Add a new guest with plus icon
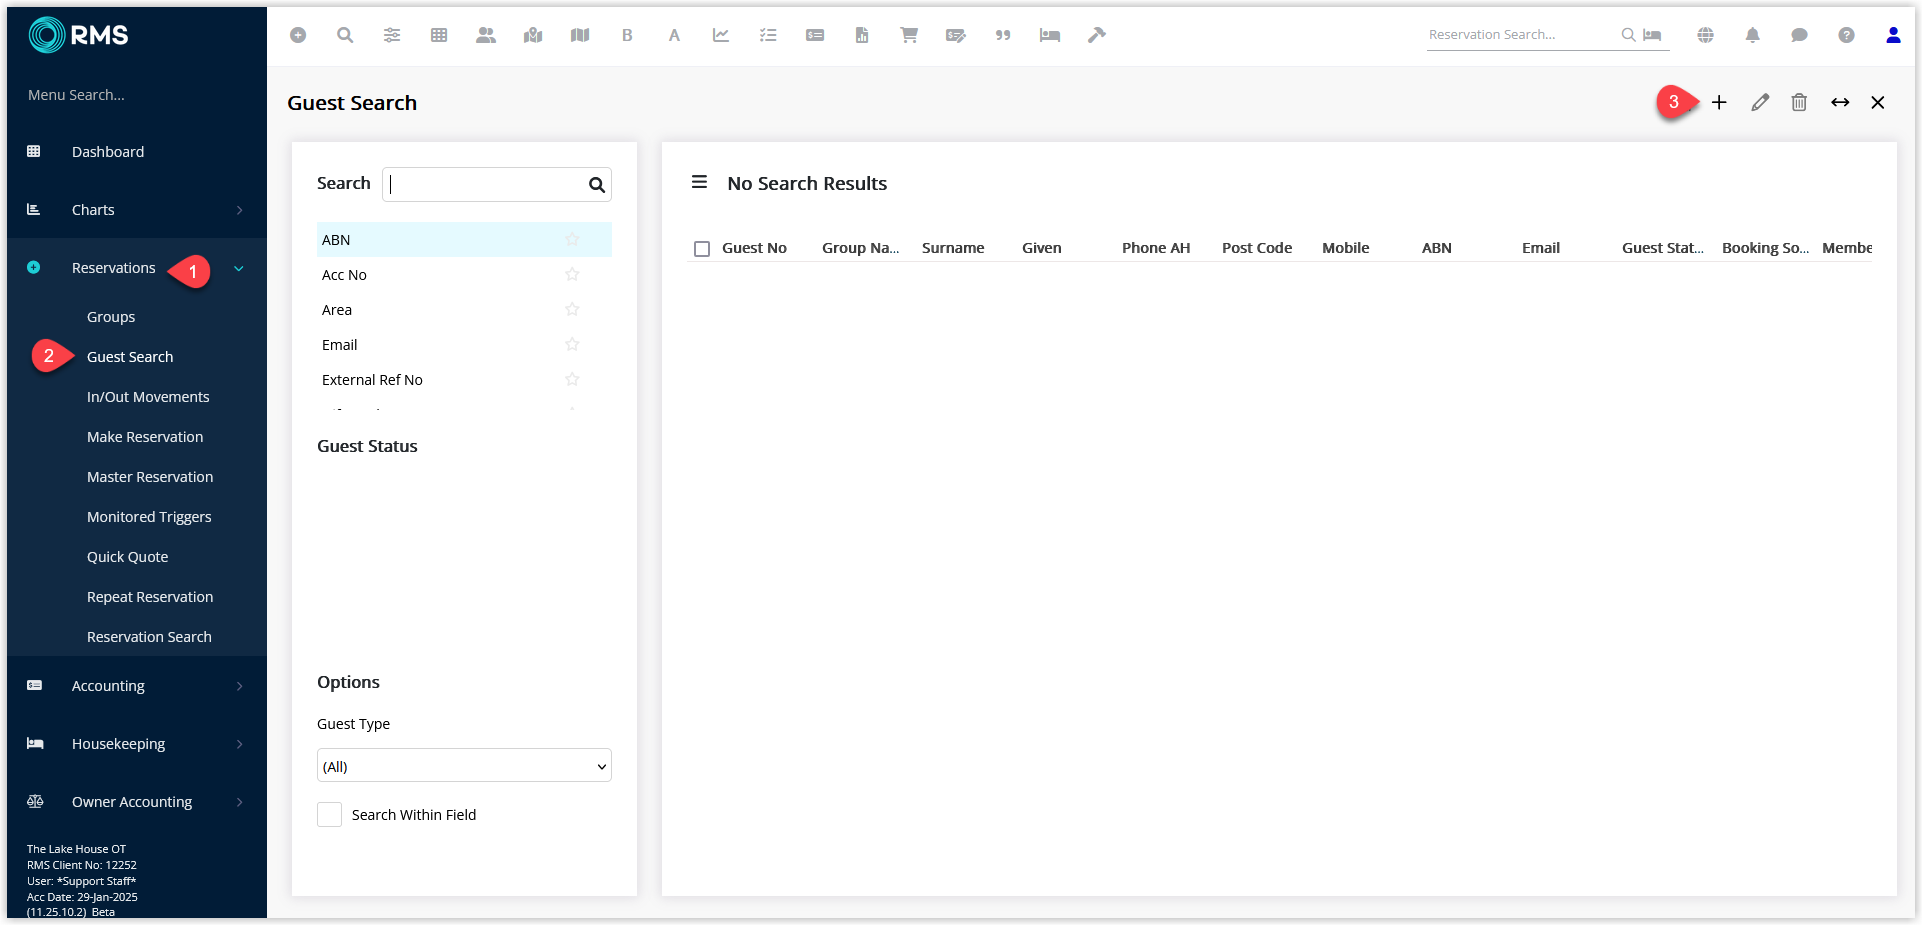Screen dimensions: 1923x926 click(1719, 102)
